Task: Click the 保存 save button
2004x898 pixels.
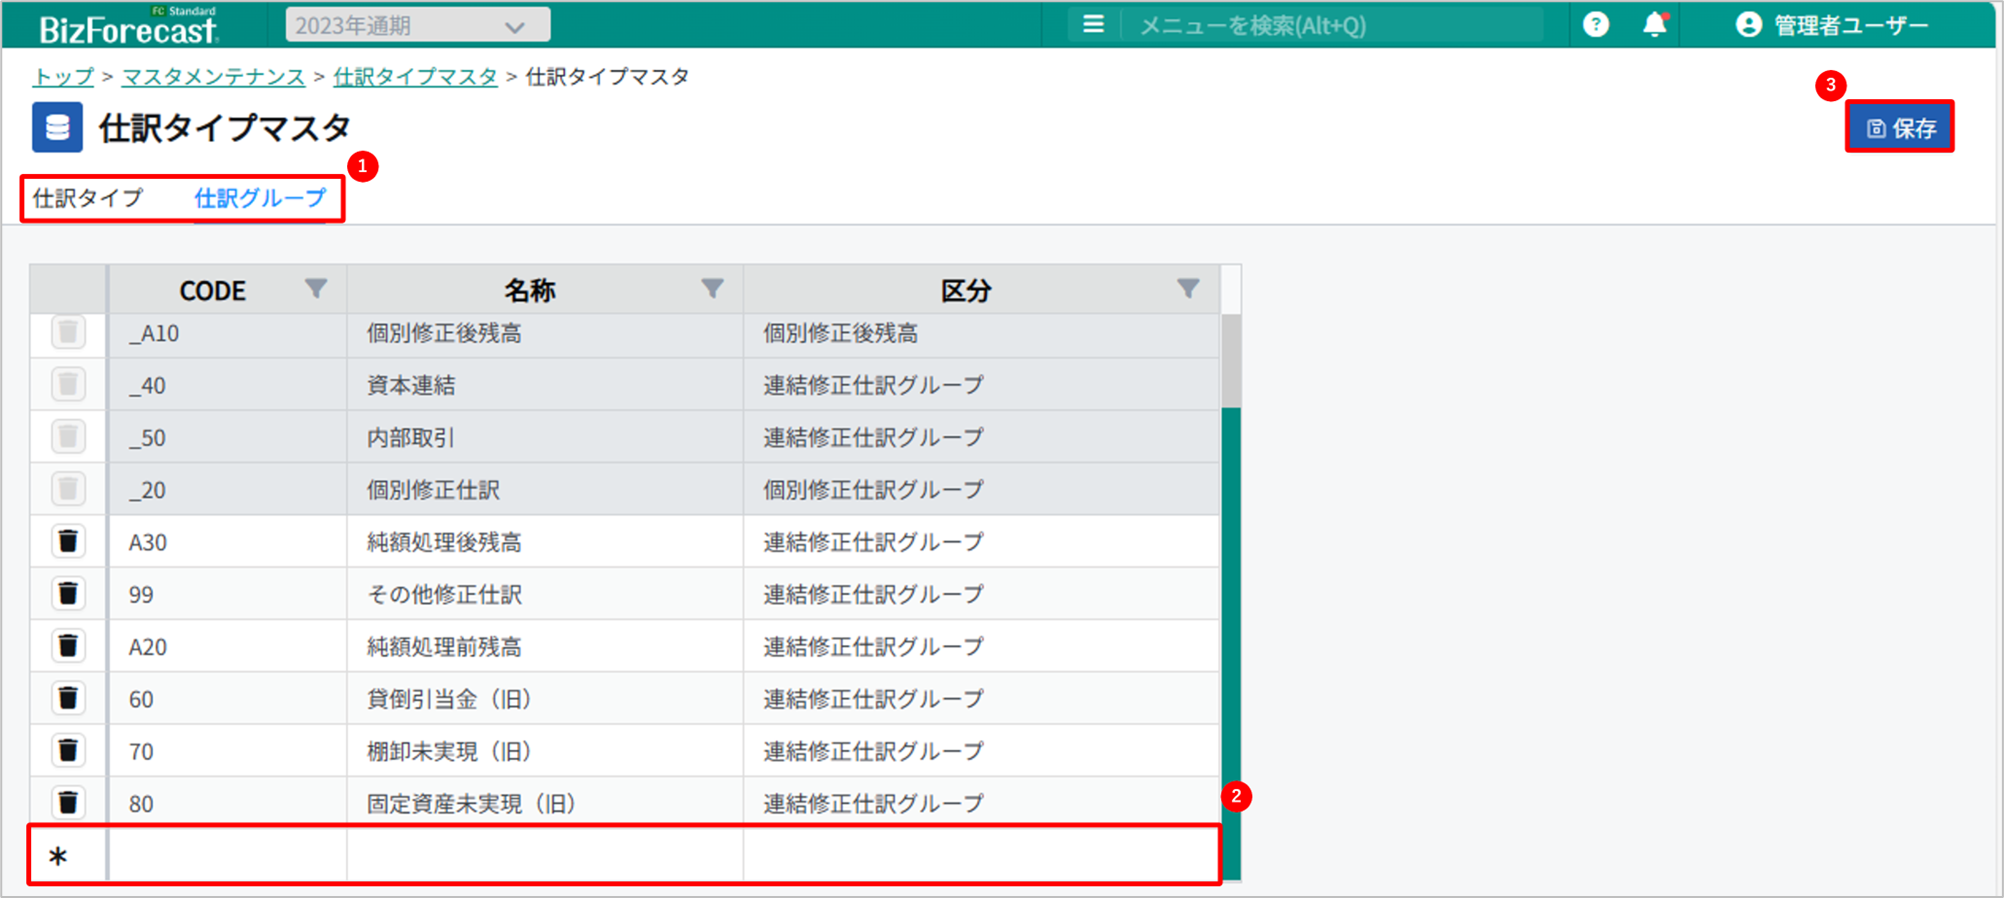Action: 1899,127
